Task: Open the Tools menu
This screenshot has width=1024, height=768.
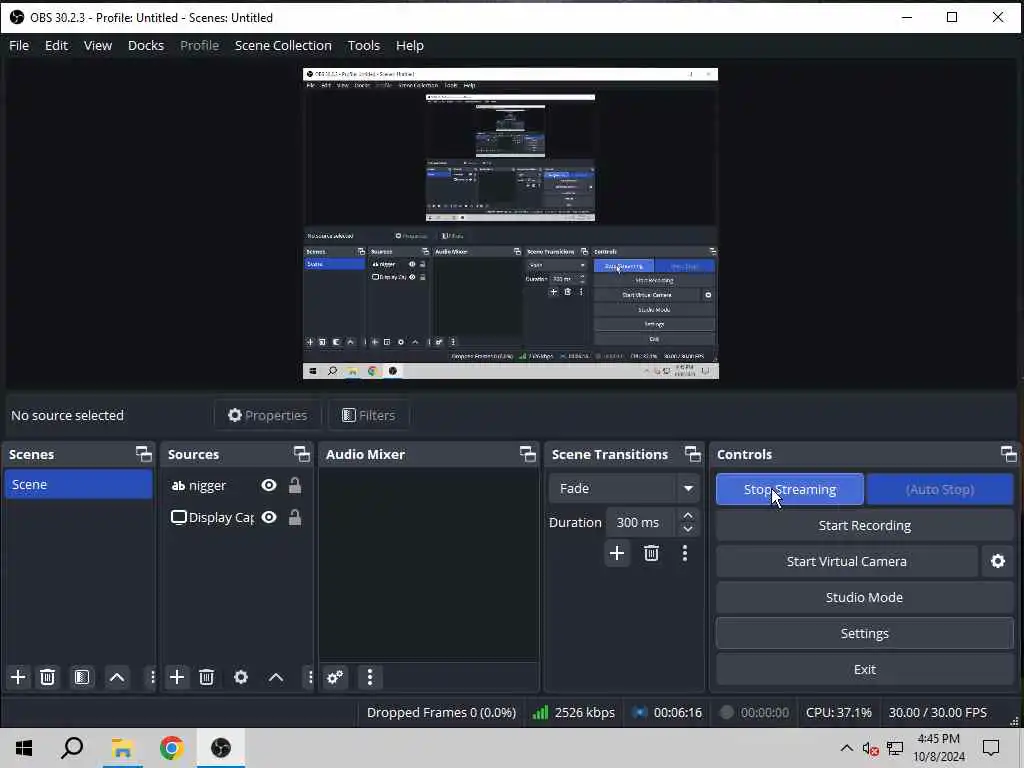Action: (364, 45)
